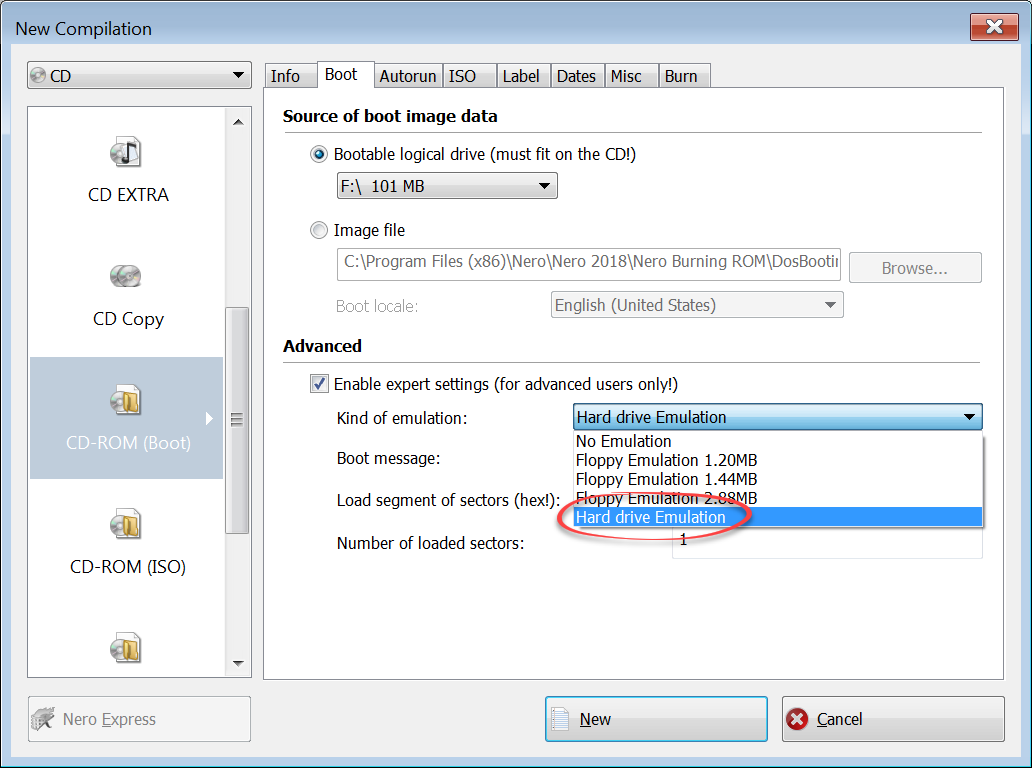Click the New button
The width and height of the screenshot is (1032, 768).
coord(656,719)
